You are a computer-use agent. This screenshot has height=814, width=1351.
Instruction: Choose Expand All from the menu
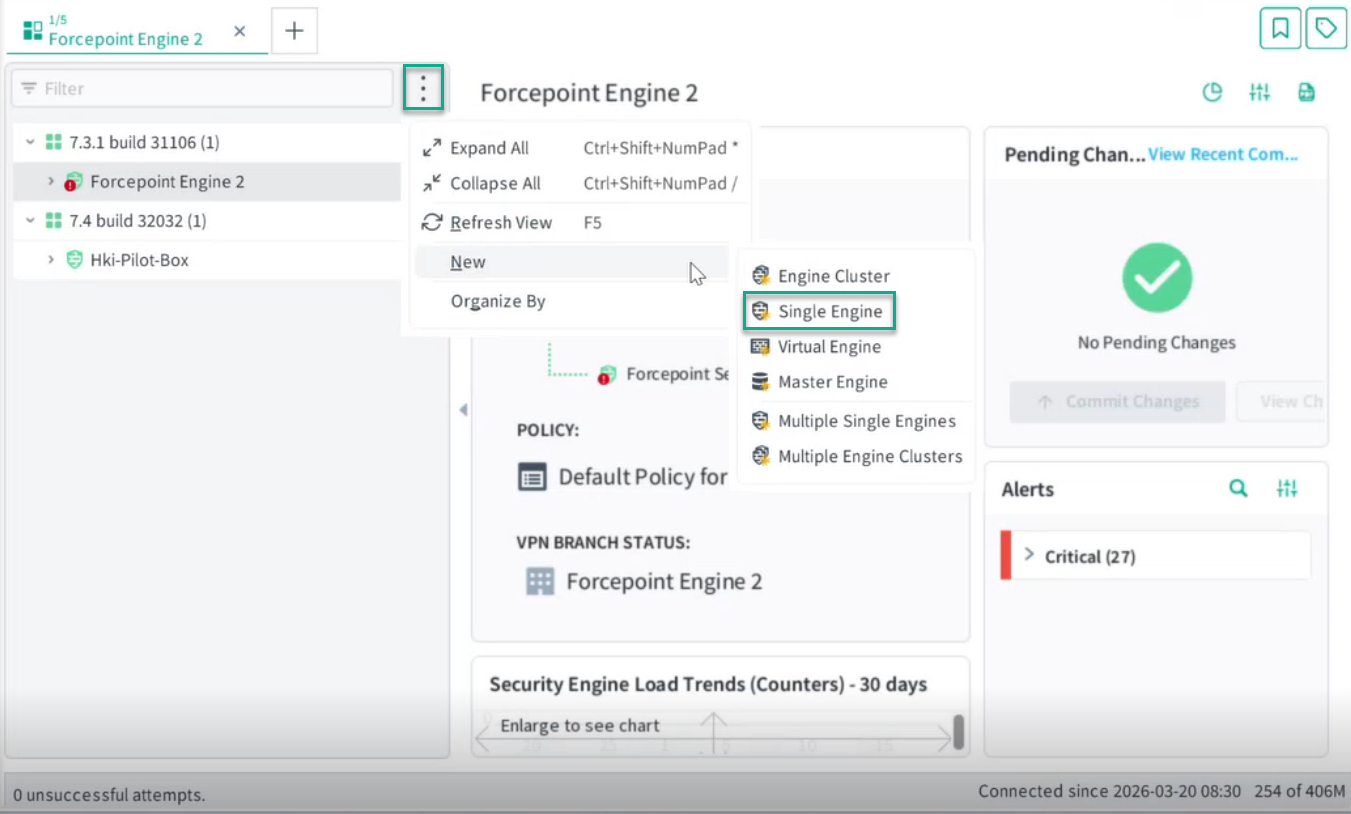[x=580, y=148]
